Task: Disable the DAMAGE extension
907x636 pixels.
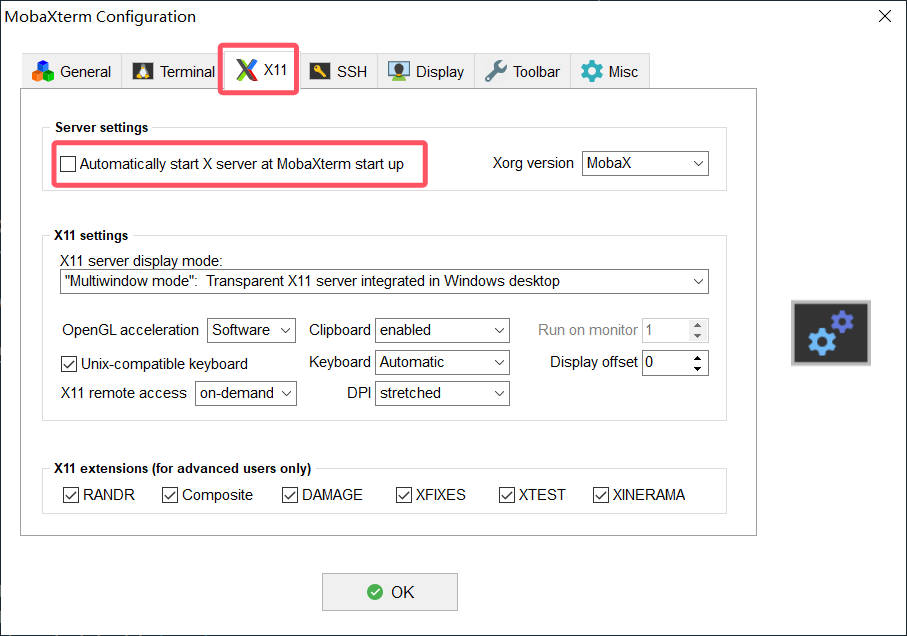Action: pos(290,495)
